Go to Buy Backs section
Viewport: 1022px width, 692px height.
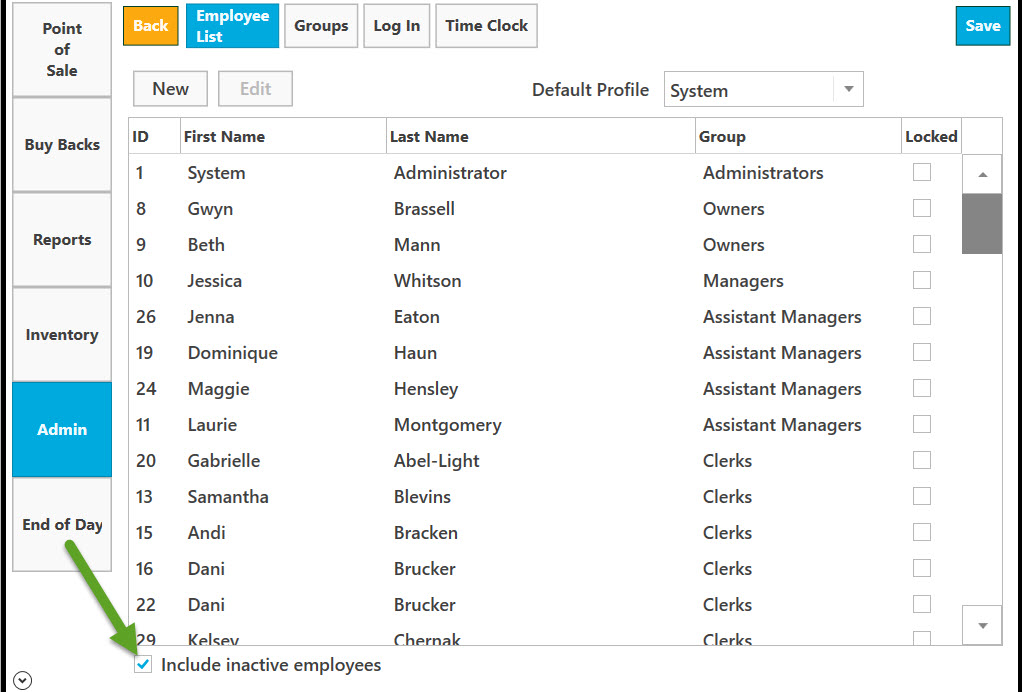62,145
